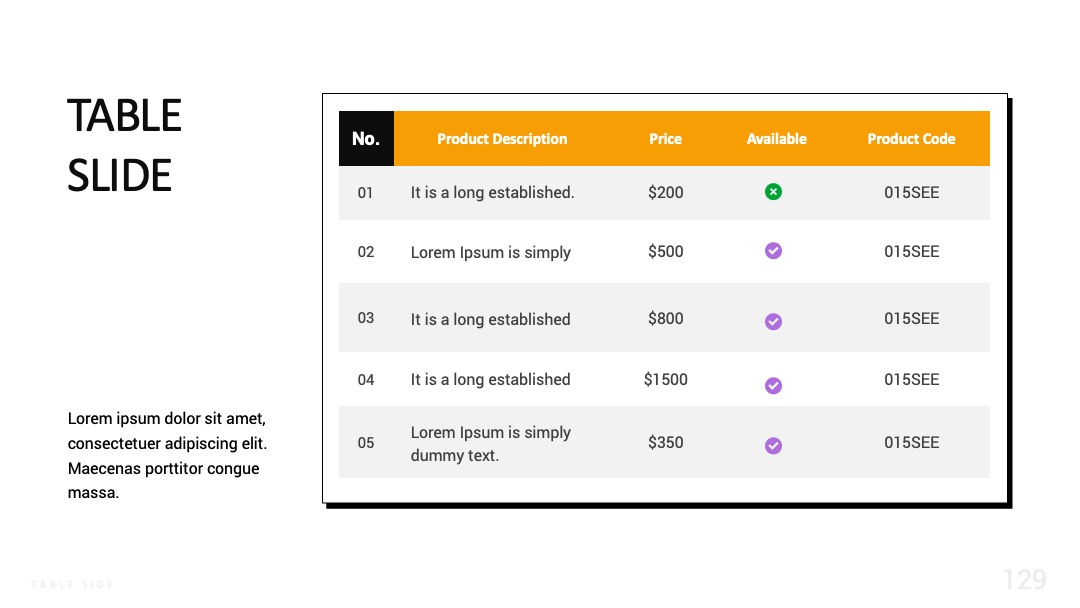Click the purple checkmark in row 05
This screenshot has height=608, width=1080.
773,445
